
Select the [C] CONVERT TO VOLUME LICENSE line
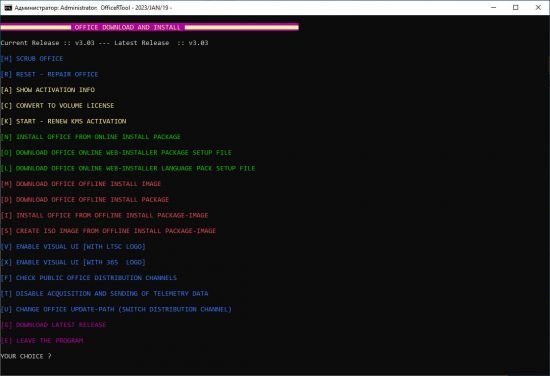click(57, 106)
